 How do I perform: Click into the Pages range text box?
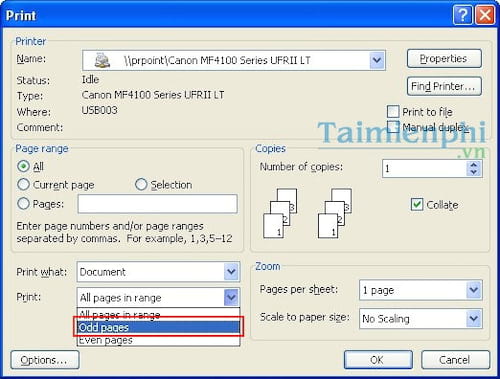point(158,204)
